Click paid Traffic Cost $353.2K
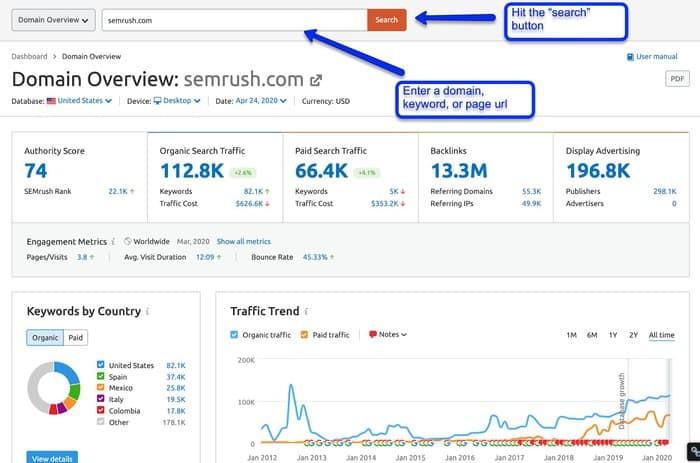 click(385, 204)
